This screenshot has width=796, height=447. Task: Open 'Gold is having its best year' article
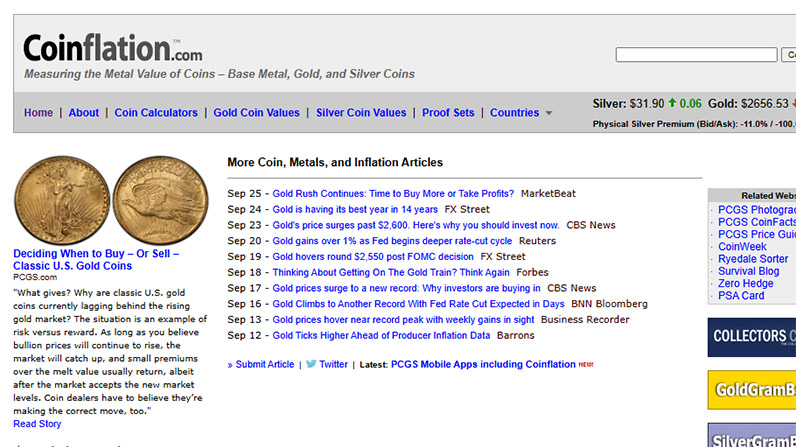click(x=355, y=209)
